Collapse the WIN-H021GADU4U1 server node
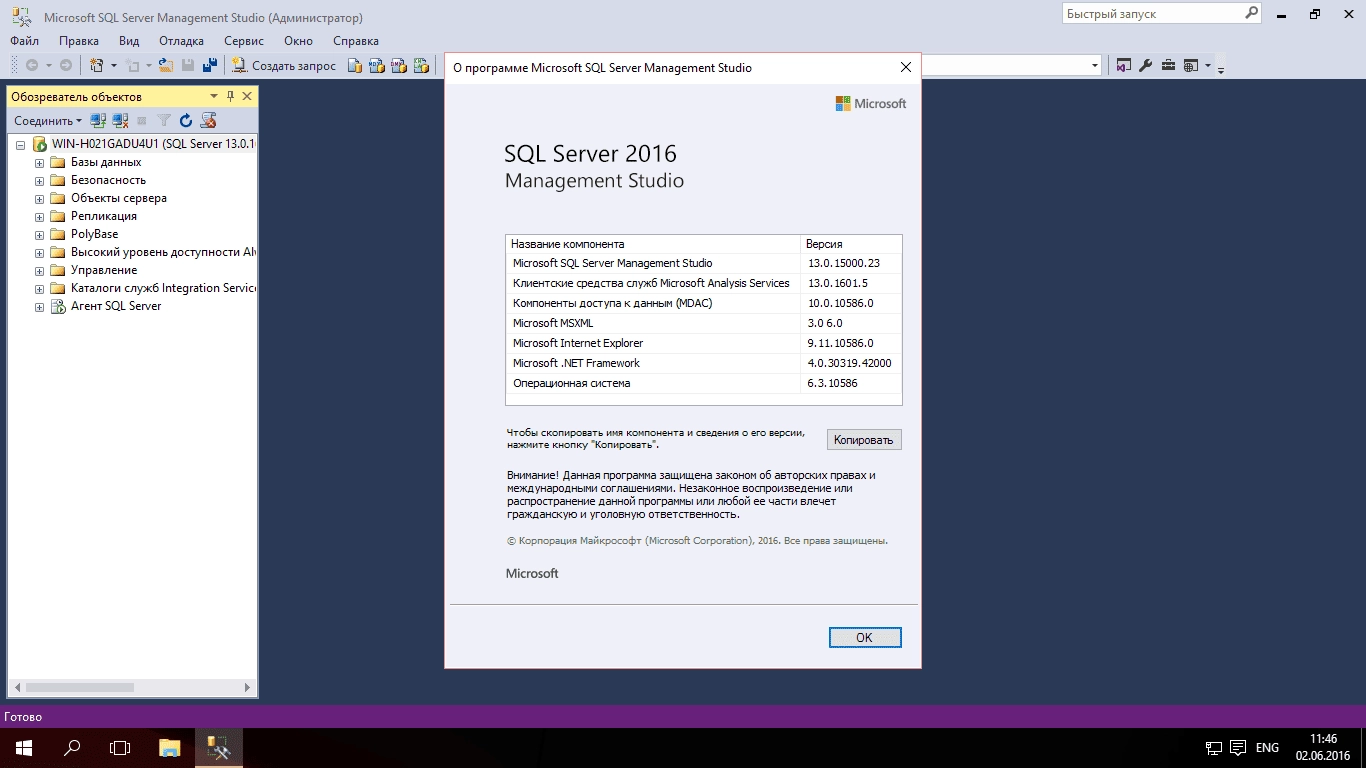 (x=20, y=145)
